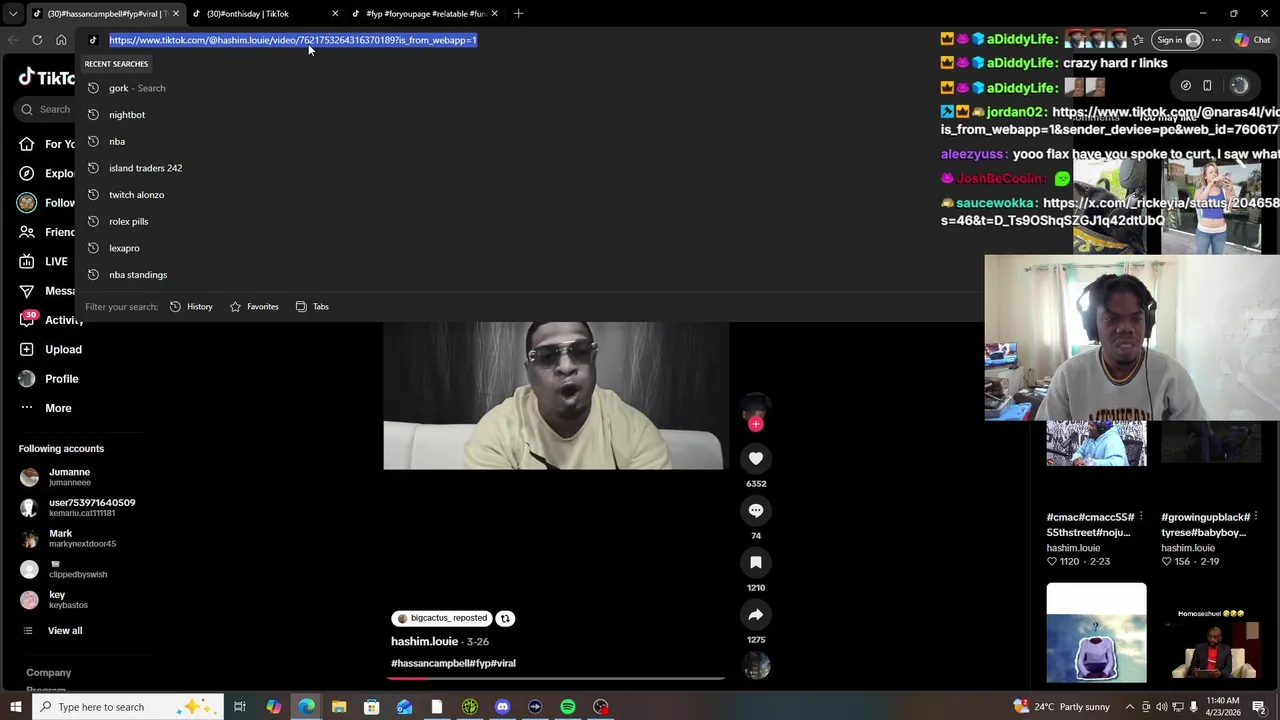
Task: Click the TikTok search field
Action: coord(47,109)
